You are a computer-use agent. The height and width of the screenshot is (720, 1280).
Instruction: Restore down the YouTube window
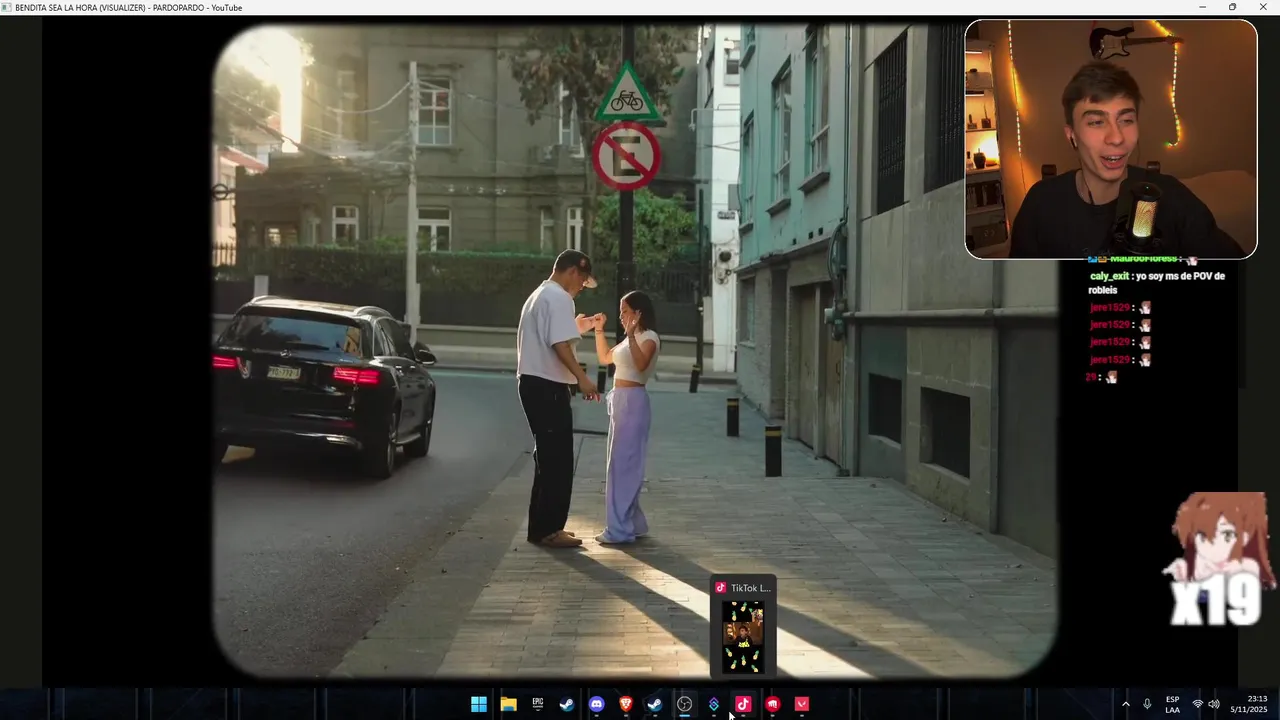[x=1232, y=7]
